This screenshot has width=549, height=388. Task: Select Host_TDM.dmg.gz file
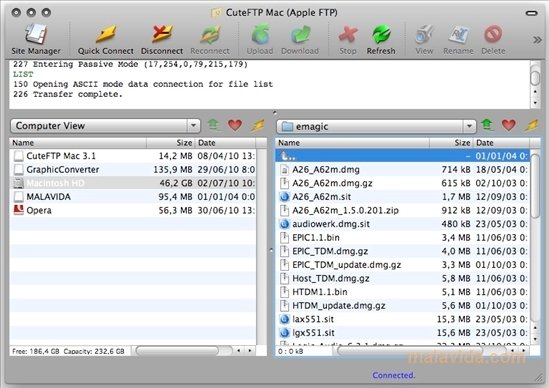pos(403,278)
